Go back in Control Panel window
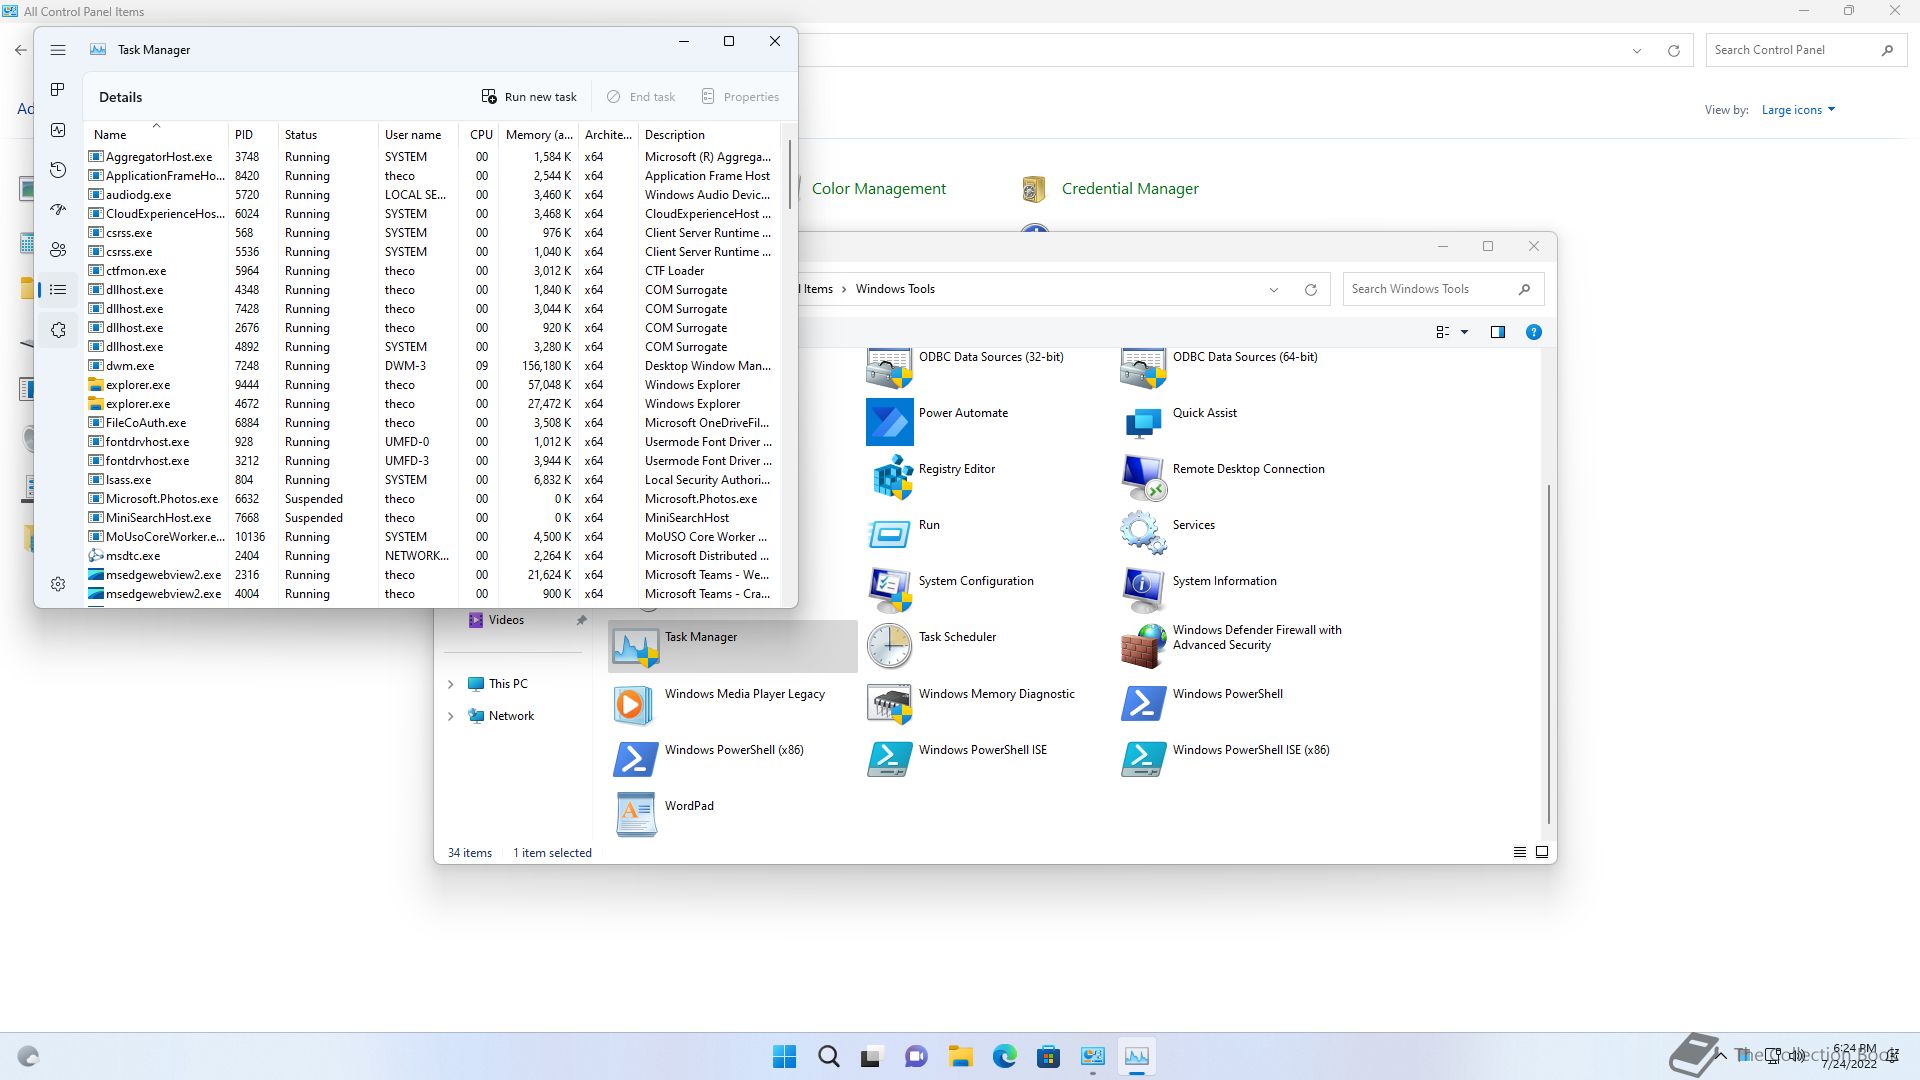This screenshot has height=1080, width=1920. (21, 50)
